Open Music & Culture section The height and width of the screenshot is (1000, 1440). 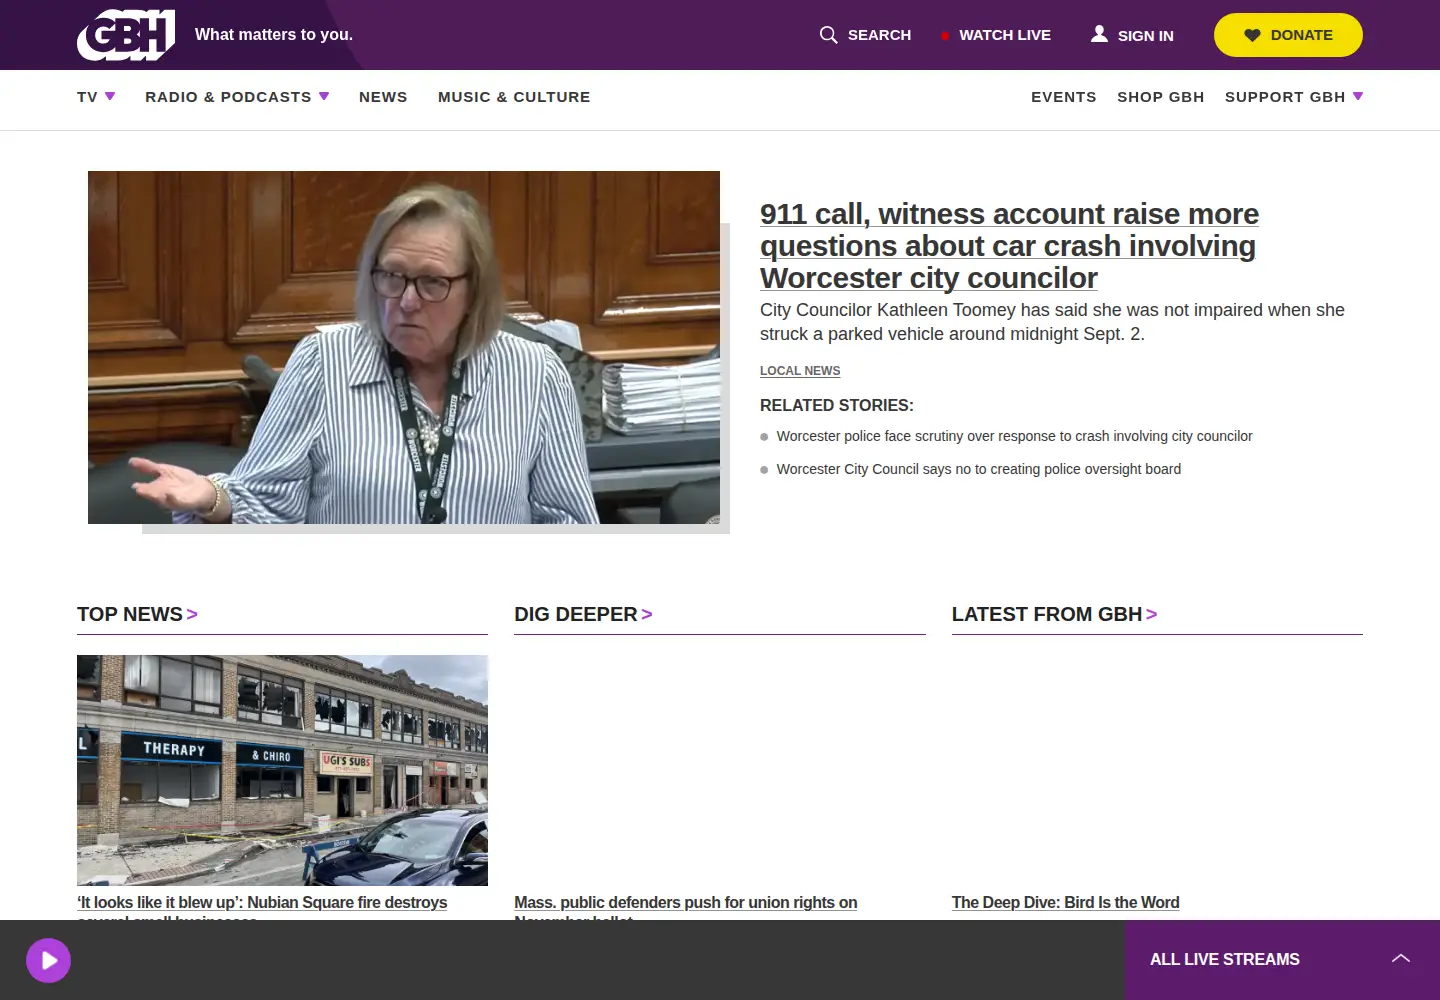tap(514, 97)
